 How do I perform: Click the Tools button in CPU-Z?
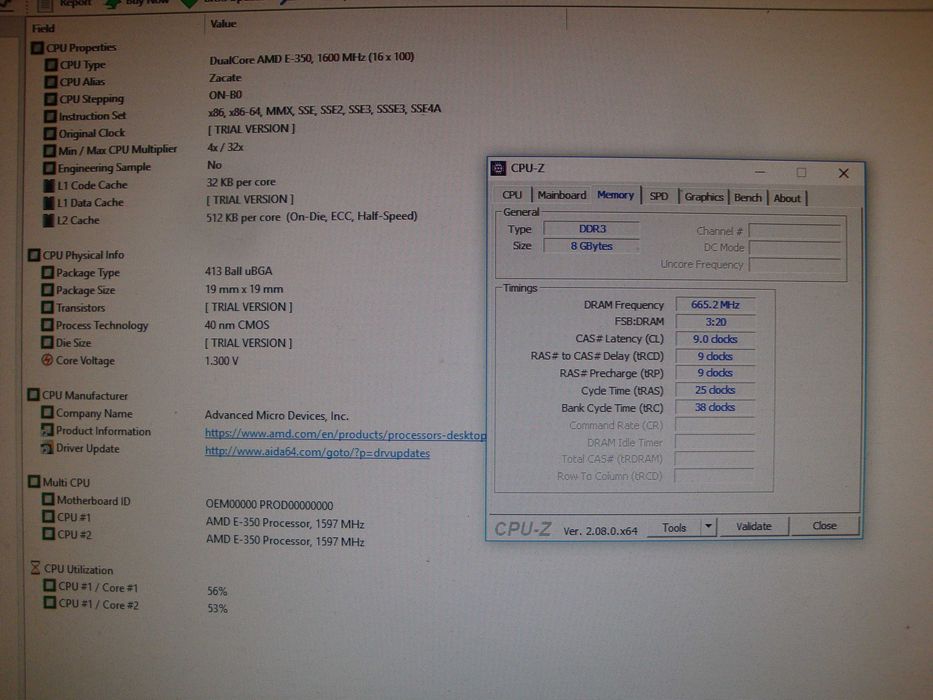pos(674,527)
